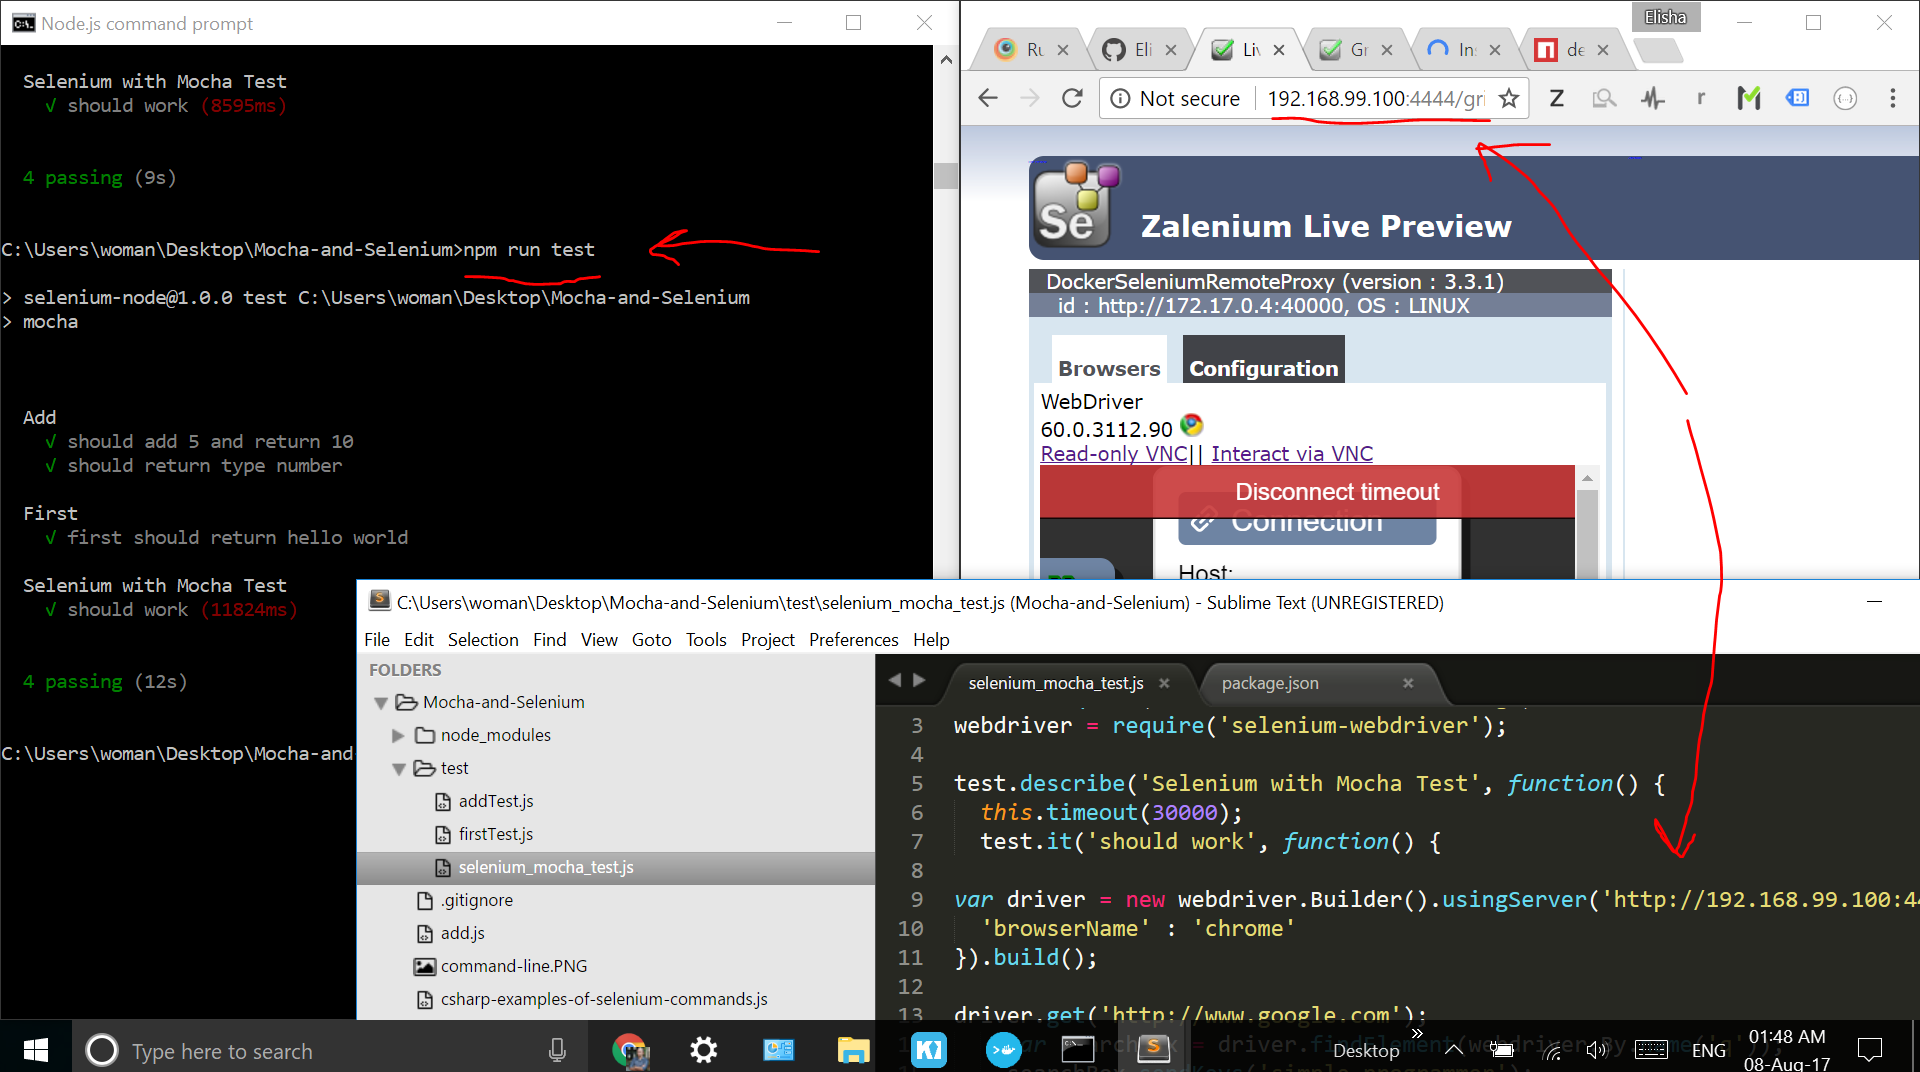Follow the Read-only VNC link
The image size is (1920, 1072).
[1114, 454]
